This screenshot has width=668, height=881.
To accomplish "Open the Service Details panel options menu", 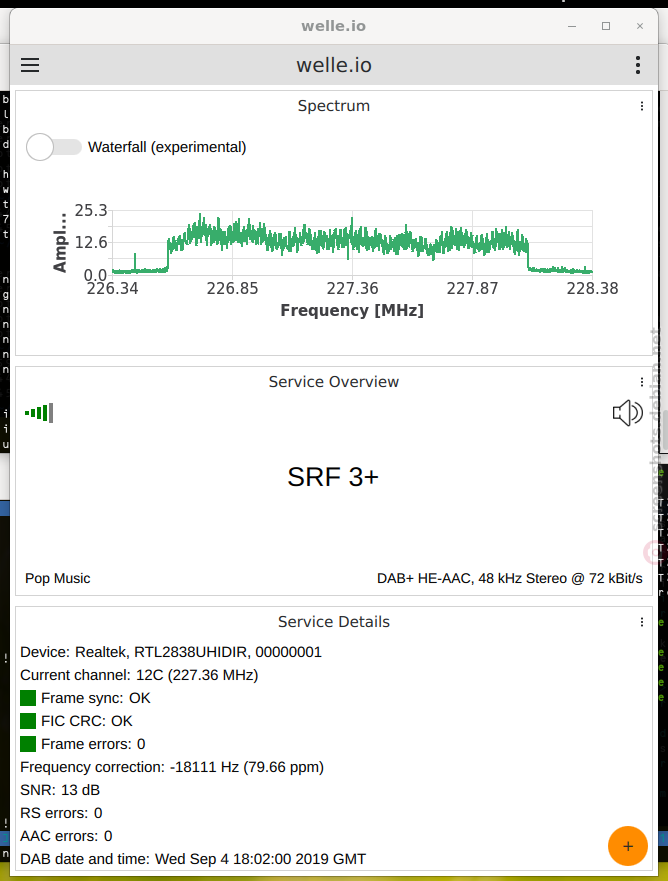I will (642, 622).
